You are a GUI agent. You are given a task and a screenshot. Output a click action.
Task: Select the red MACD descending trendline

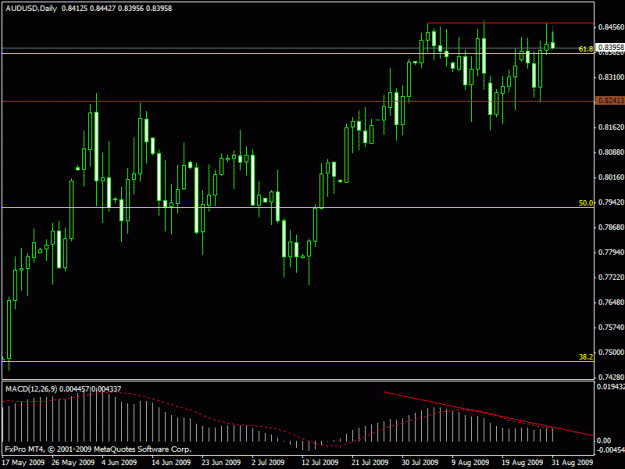coord(488,414)
